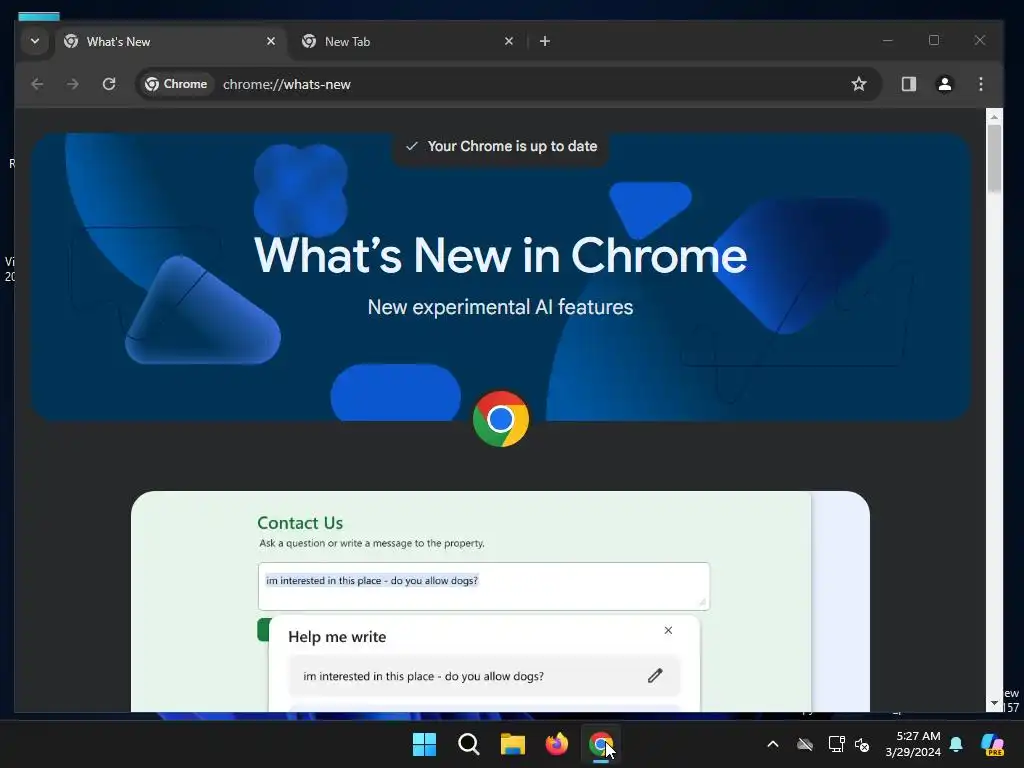Open taskbar Search
The height and width of the screenshot is (768, 1024).
(x=469, y=744)
